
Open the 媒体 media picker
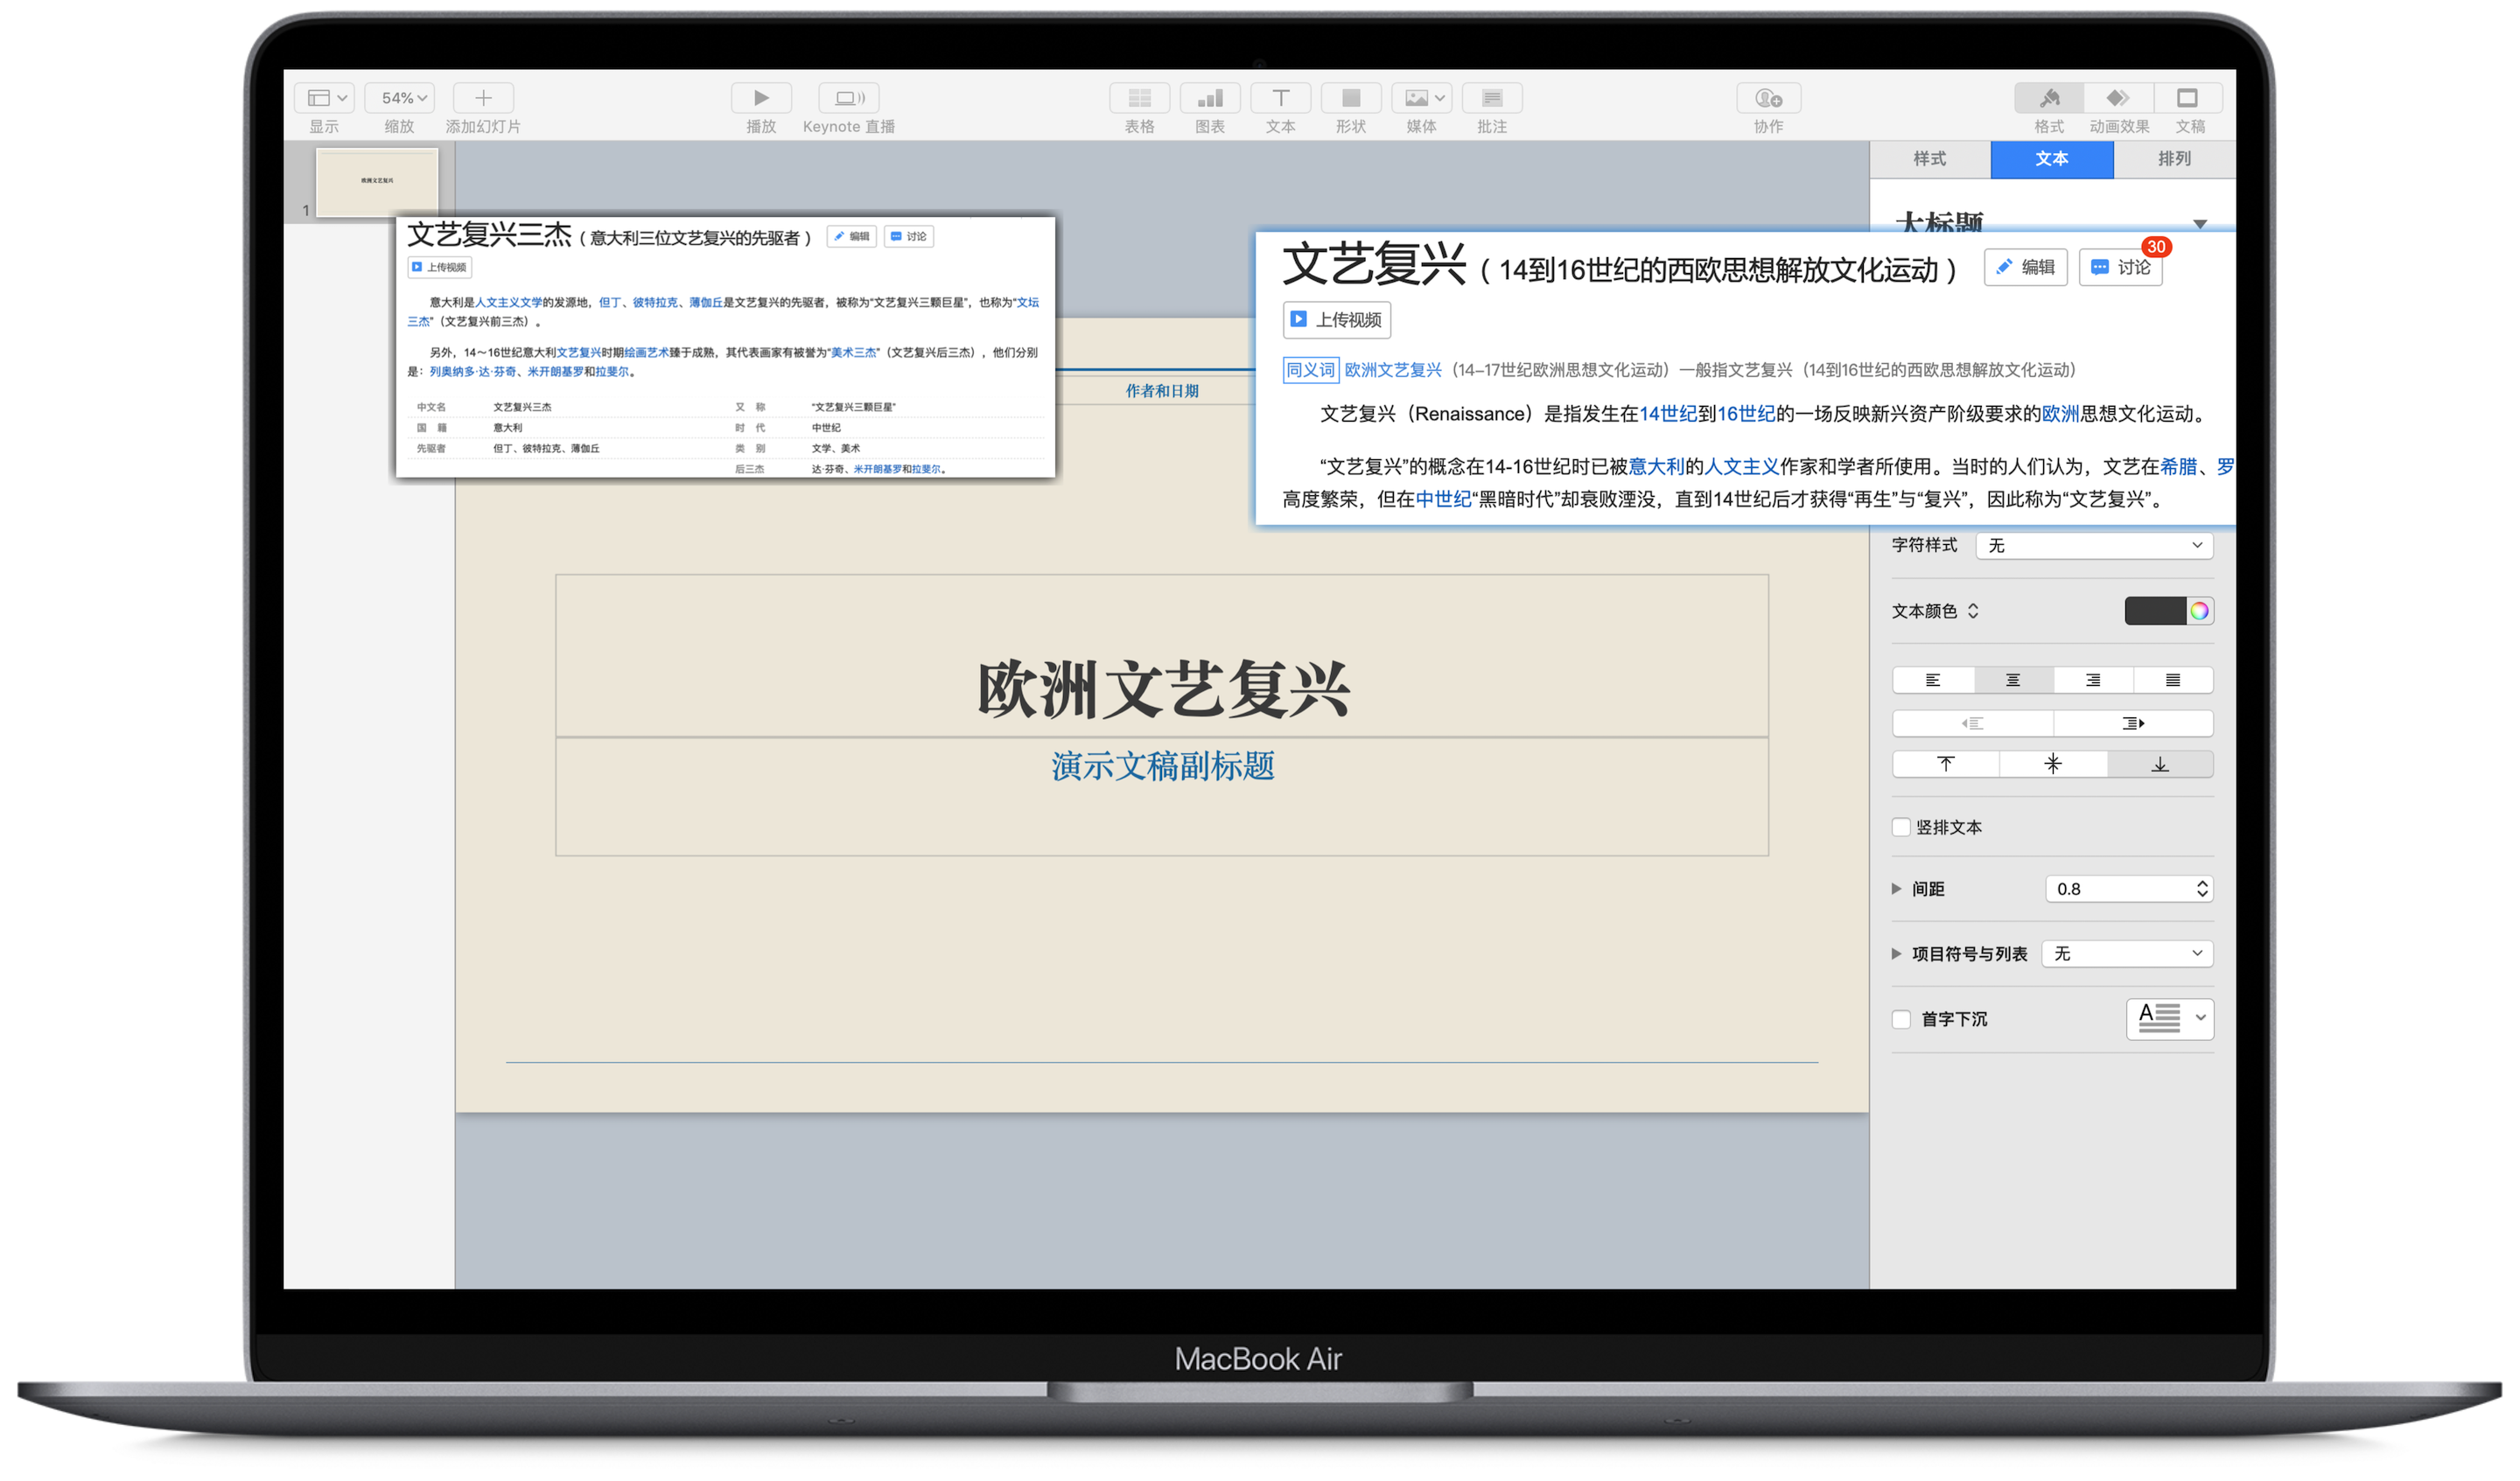tap(1420, 98)
